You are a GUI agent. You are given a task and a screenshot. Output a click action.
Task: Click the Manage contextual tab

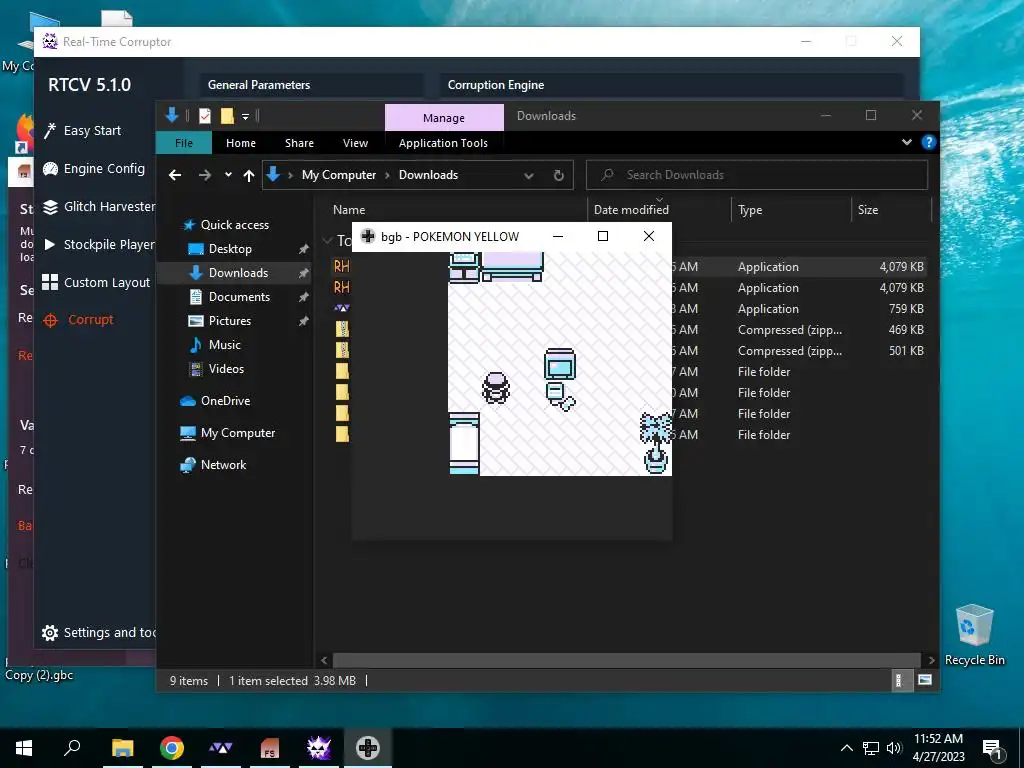coord(444,118)
